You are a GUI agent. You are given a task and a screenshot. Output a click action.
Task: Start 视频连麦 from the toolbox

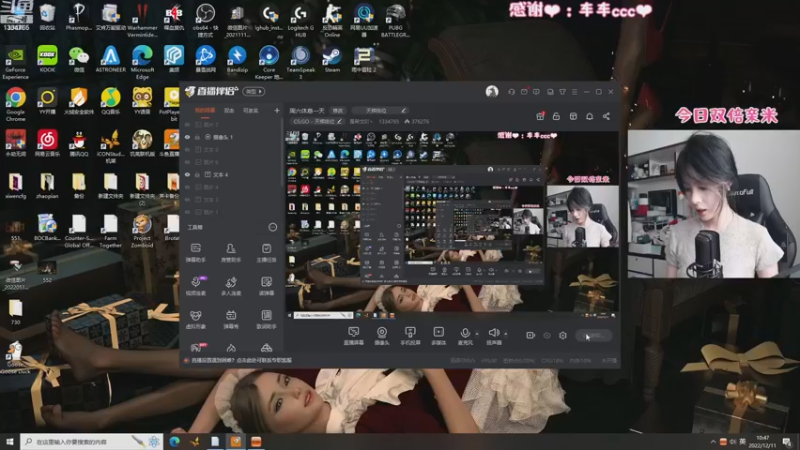(195, 286)
